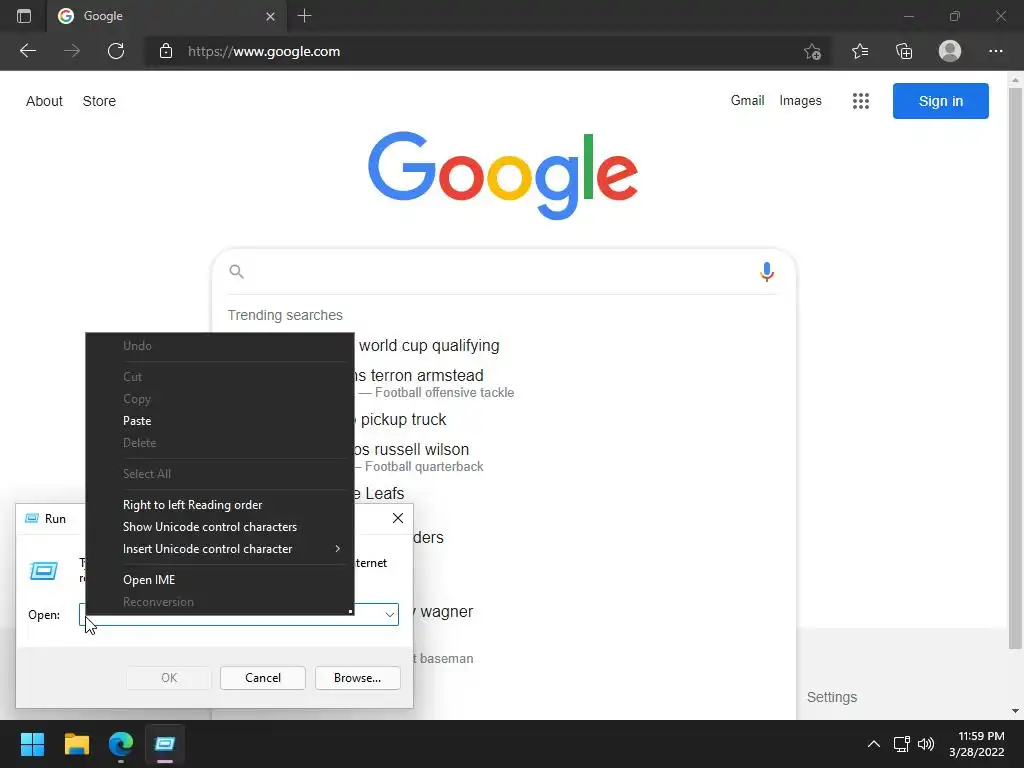The width and height of the screenshot is (1024, 768).
Task: Open the Windows Start menu
Action: (32, 744)
